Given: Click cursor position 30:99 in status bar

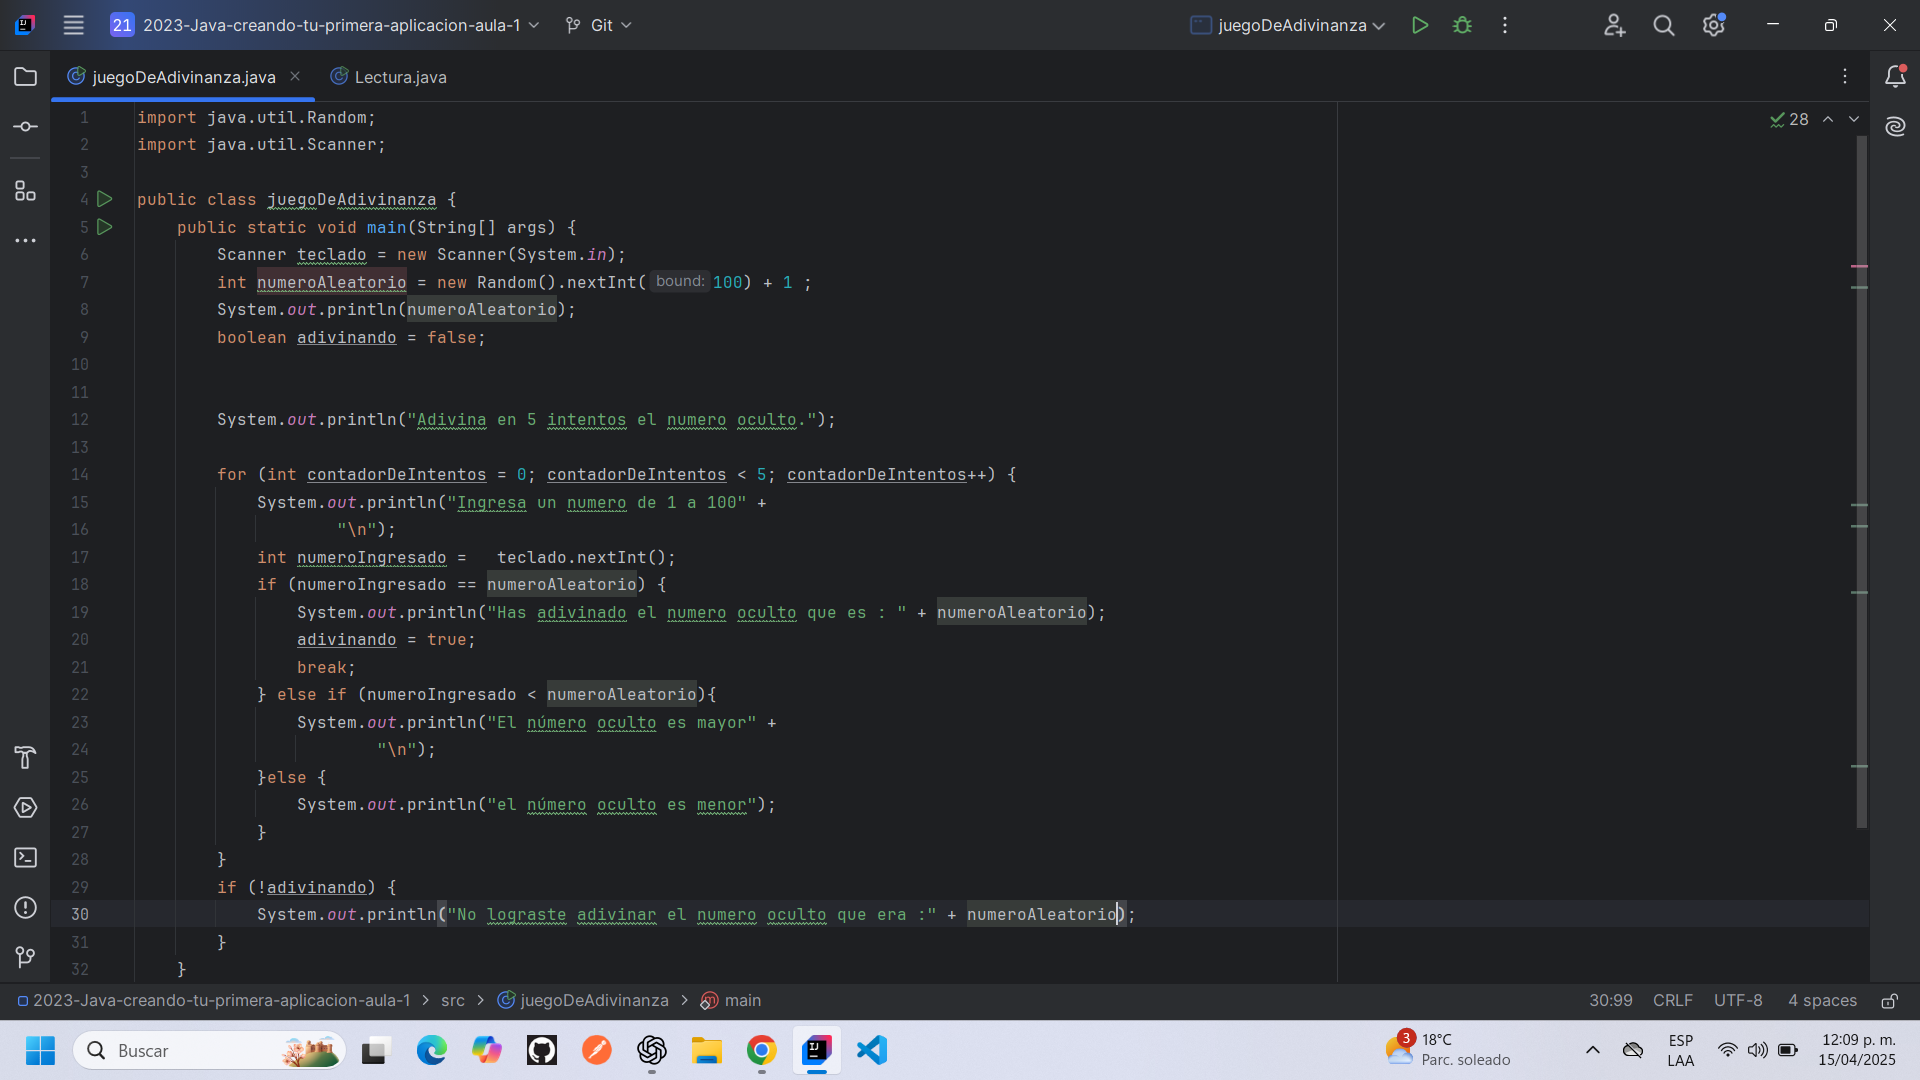Looking at the screenshot, I should click(x=1610, y=1001).
